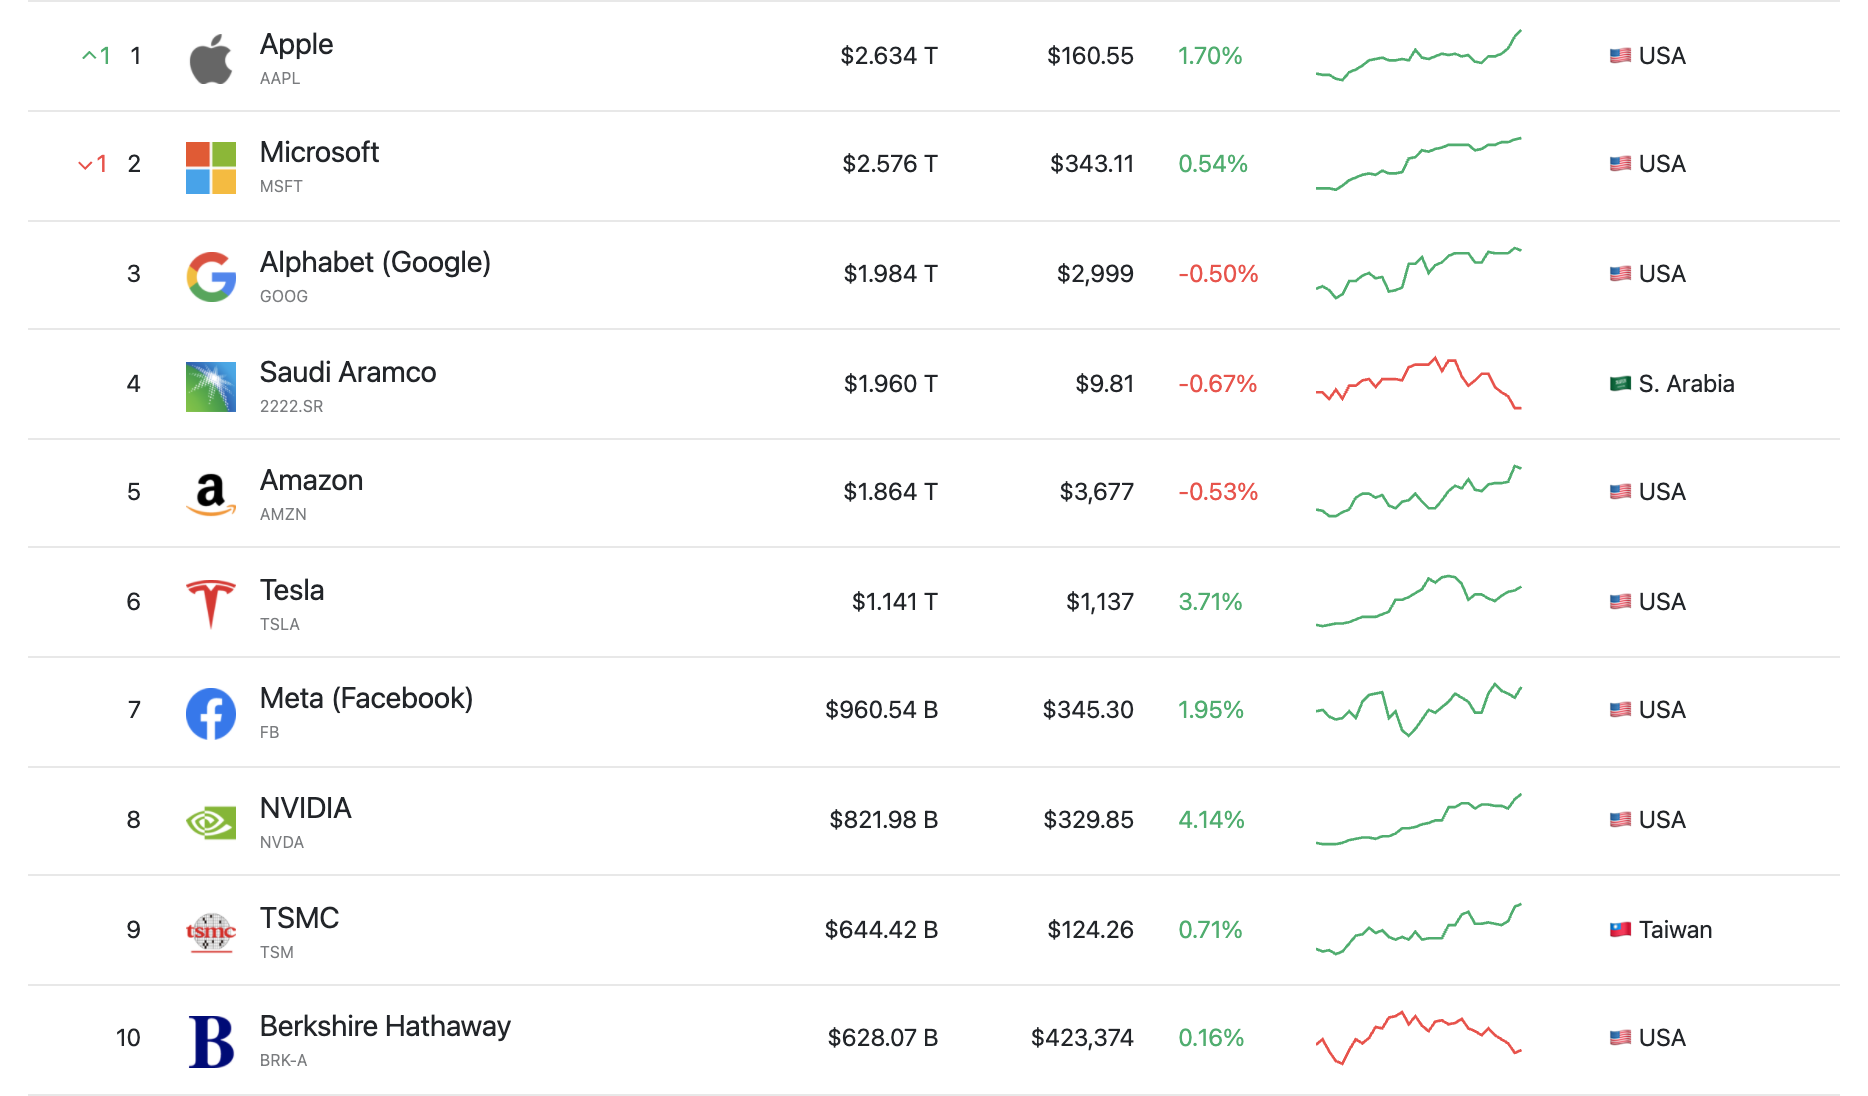Click NVIDIA's change 4.14%
1868x1096 pixels.
pos(1211,820)
